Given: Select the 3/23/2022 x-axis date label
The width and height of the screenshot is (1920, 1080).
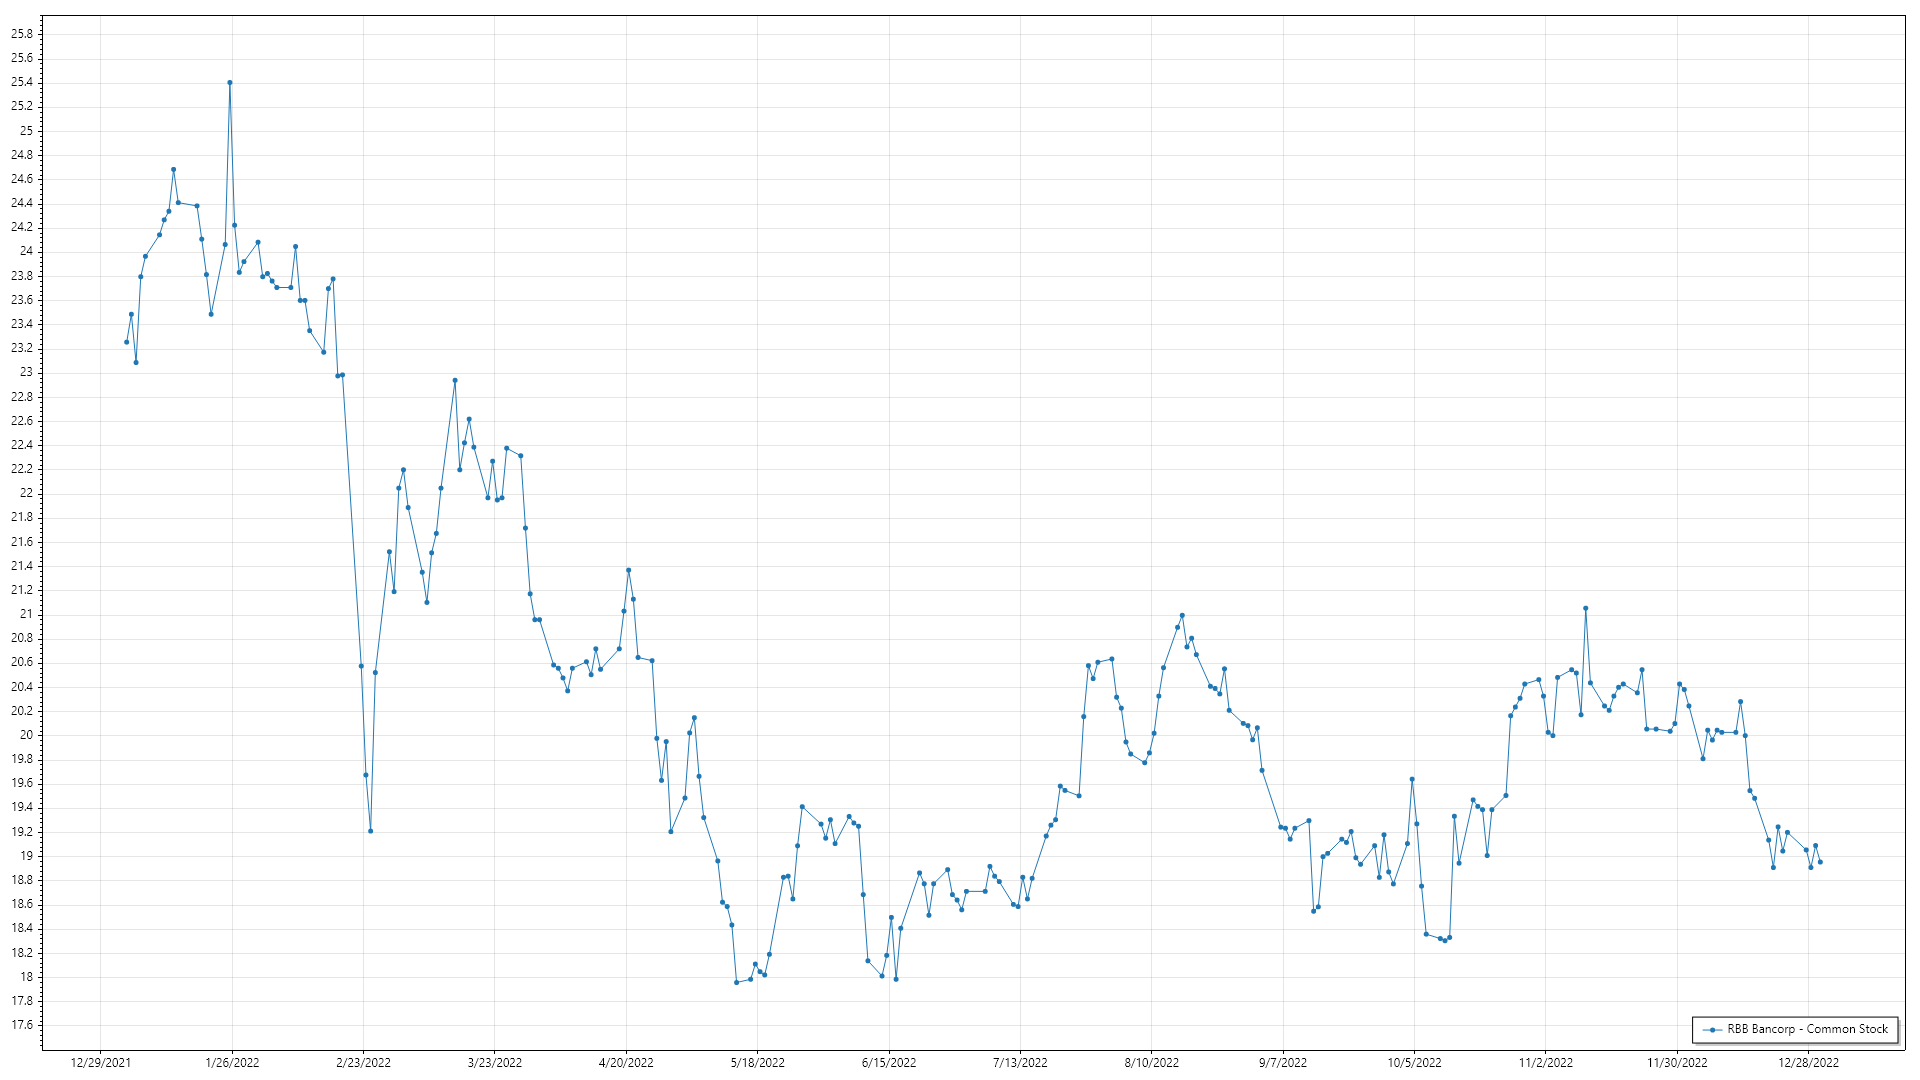Looking at the screenshot, I should point(495,1063).
